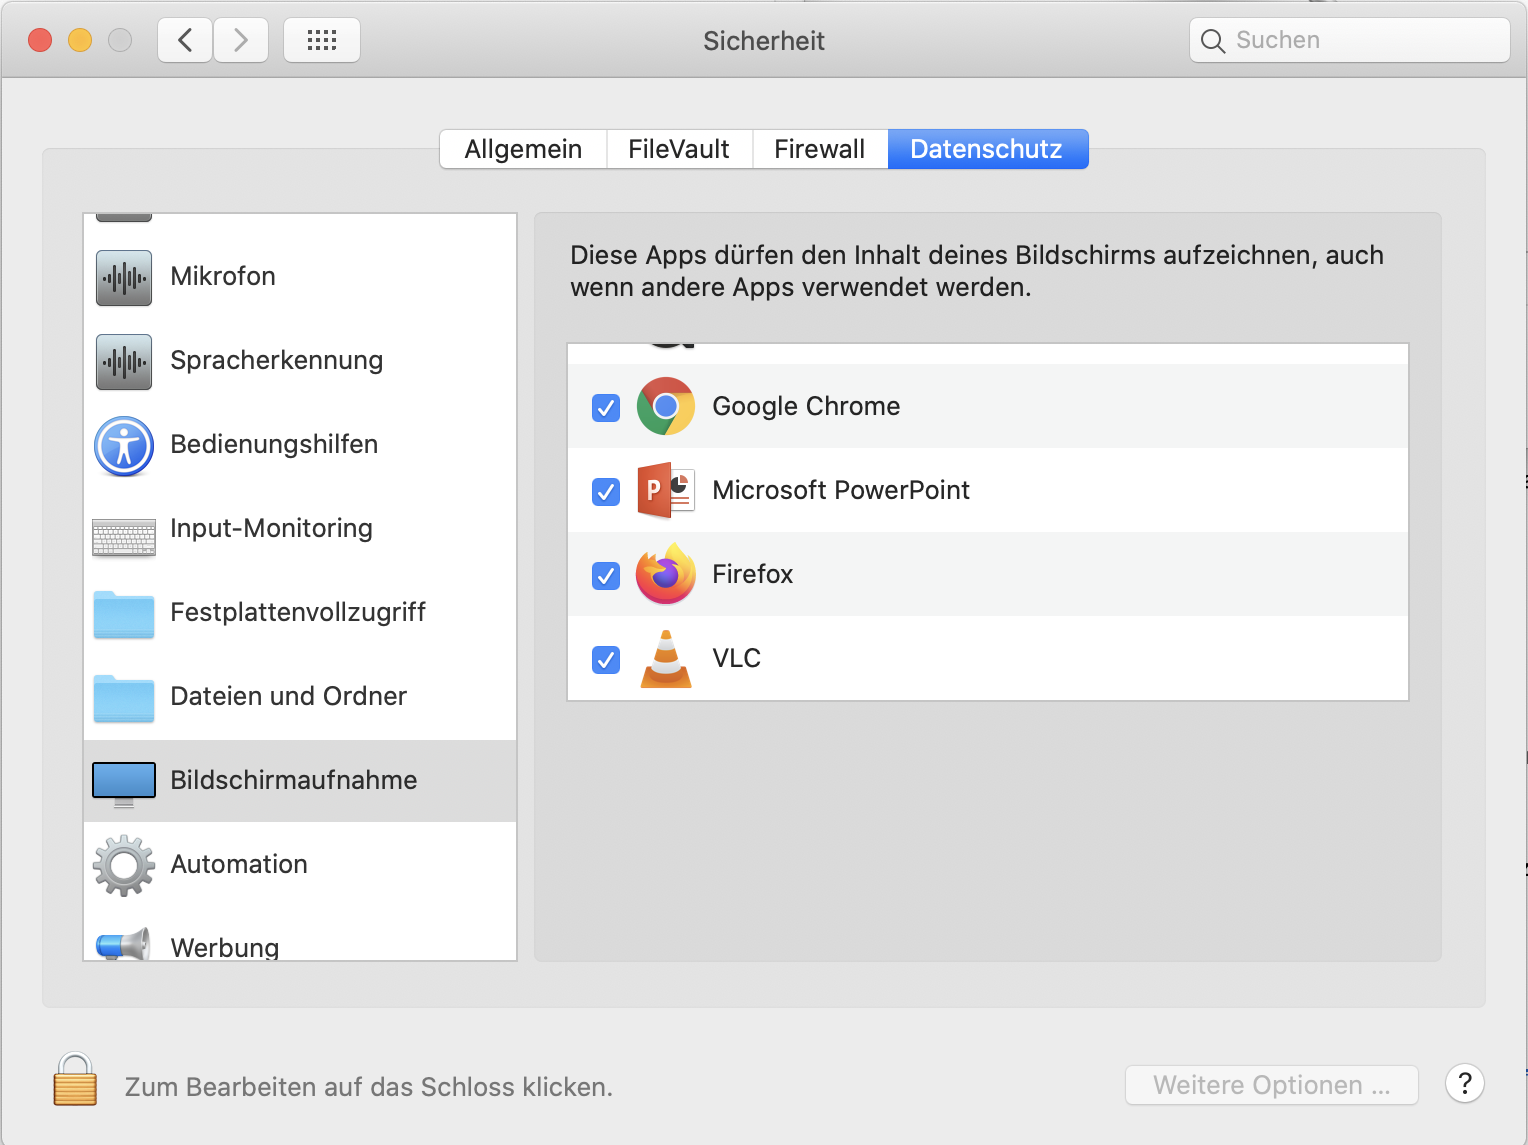The image size is (1528, 1145).
Task: Click the lock icon to unlock settings
Action: 75,1080
